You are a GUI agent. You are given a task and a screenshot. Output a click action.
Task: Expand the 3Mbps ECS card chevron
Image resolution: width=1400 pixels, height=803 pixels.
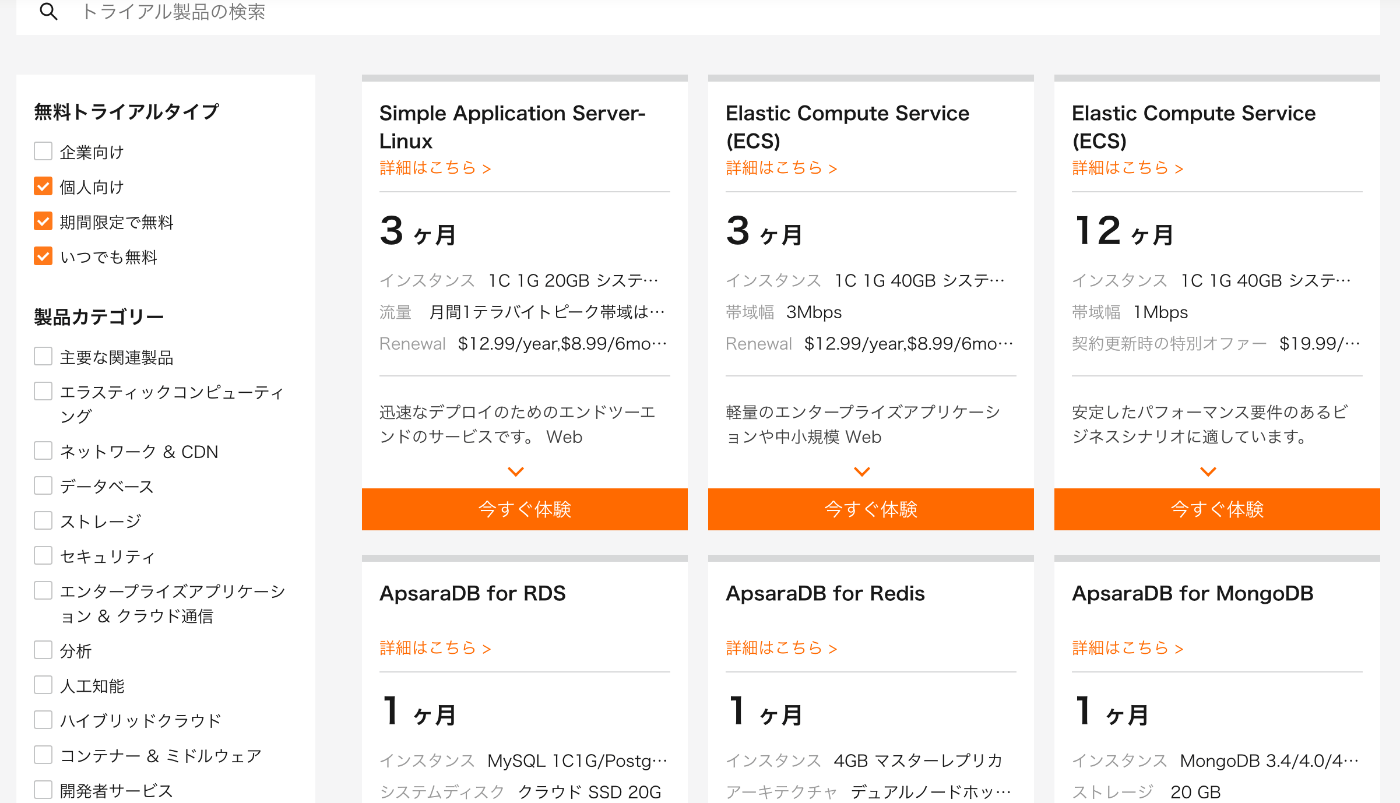(862, 471)
